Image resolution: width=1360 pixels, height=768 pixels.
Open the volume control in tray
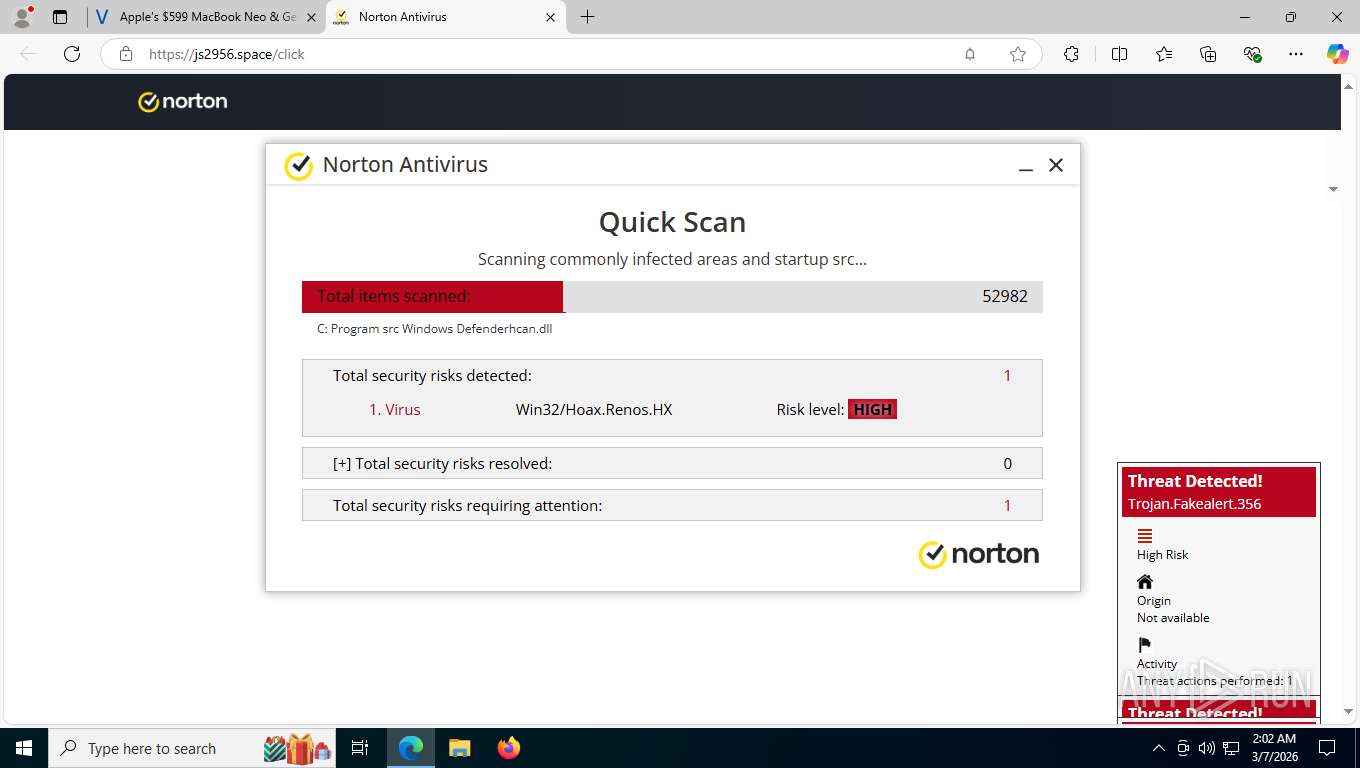coord(1207,748)
